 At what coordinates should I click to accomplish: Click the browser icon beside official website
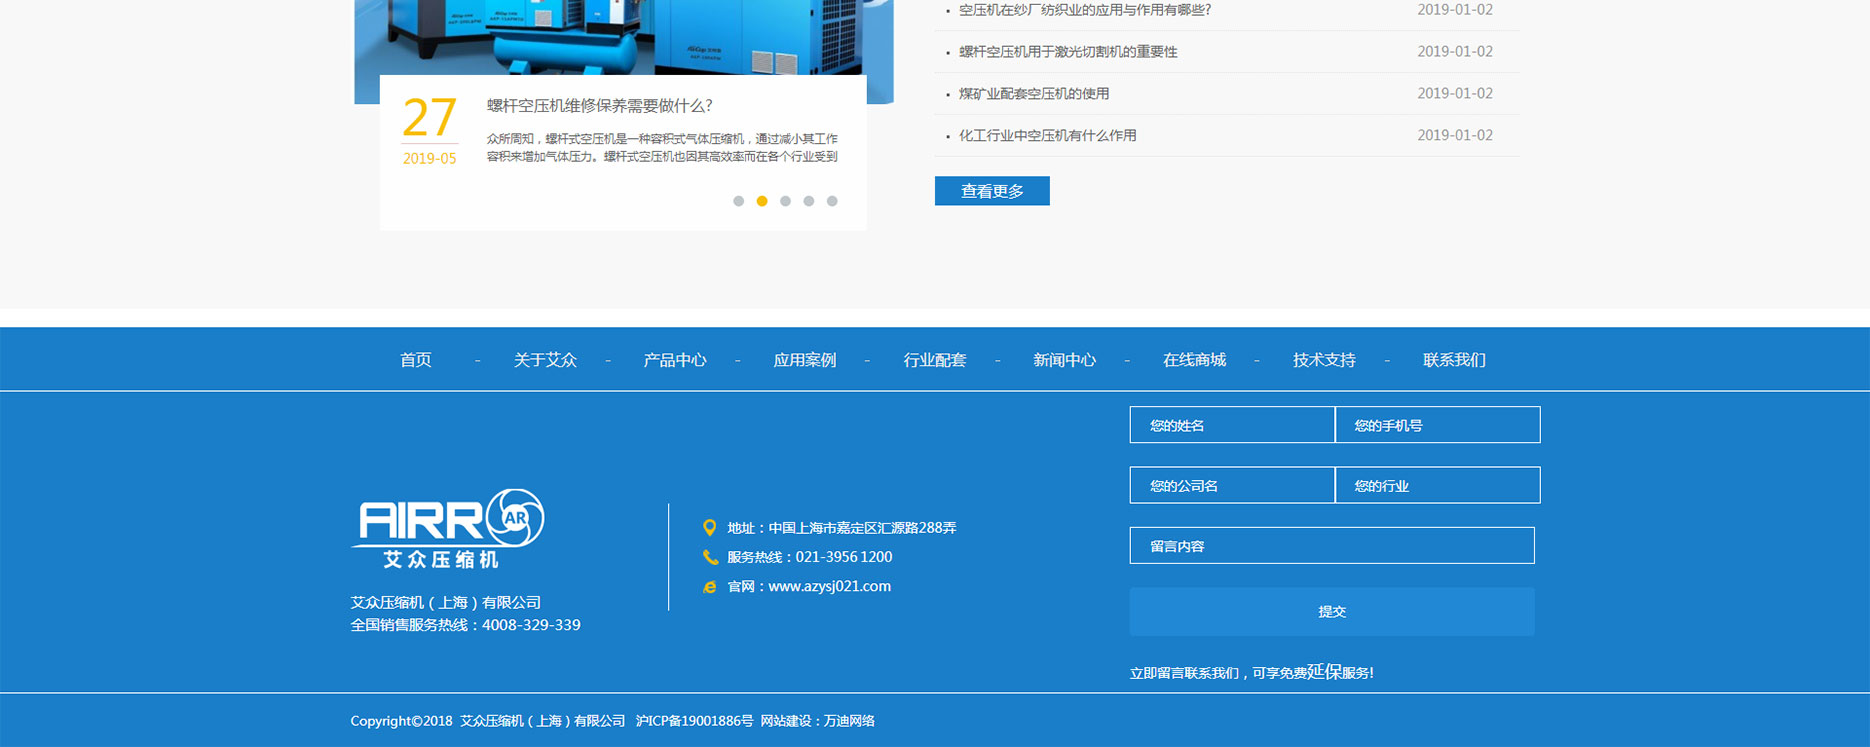(x=710, y=587)
